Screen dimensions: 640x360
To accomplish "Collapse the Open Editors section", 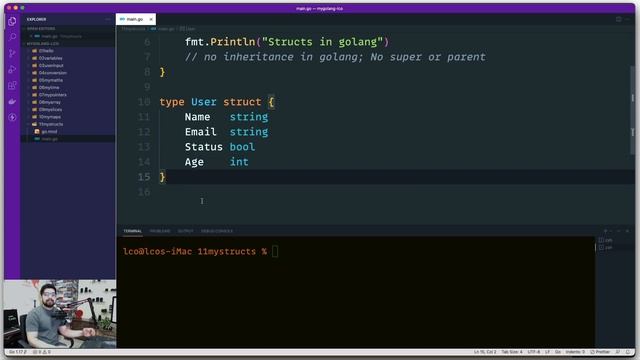I will pyautogui.click(x=68, y=29).
